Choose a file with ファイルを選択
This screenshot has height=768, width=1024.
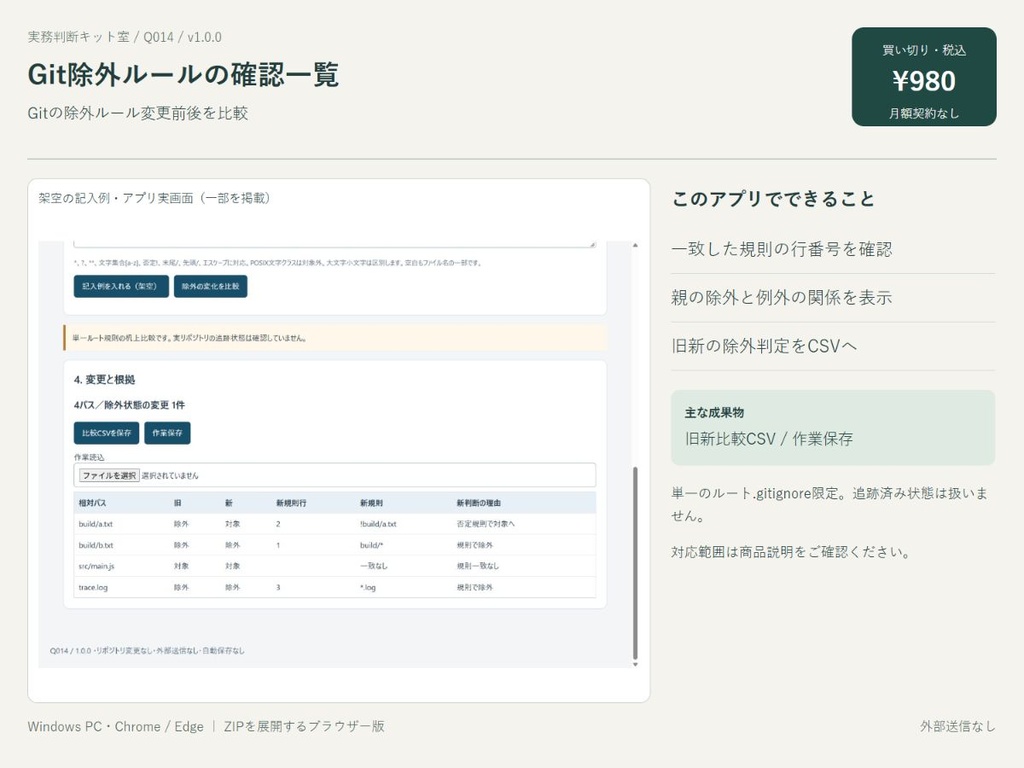(109, 475)
